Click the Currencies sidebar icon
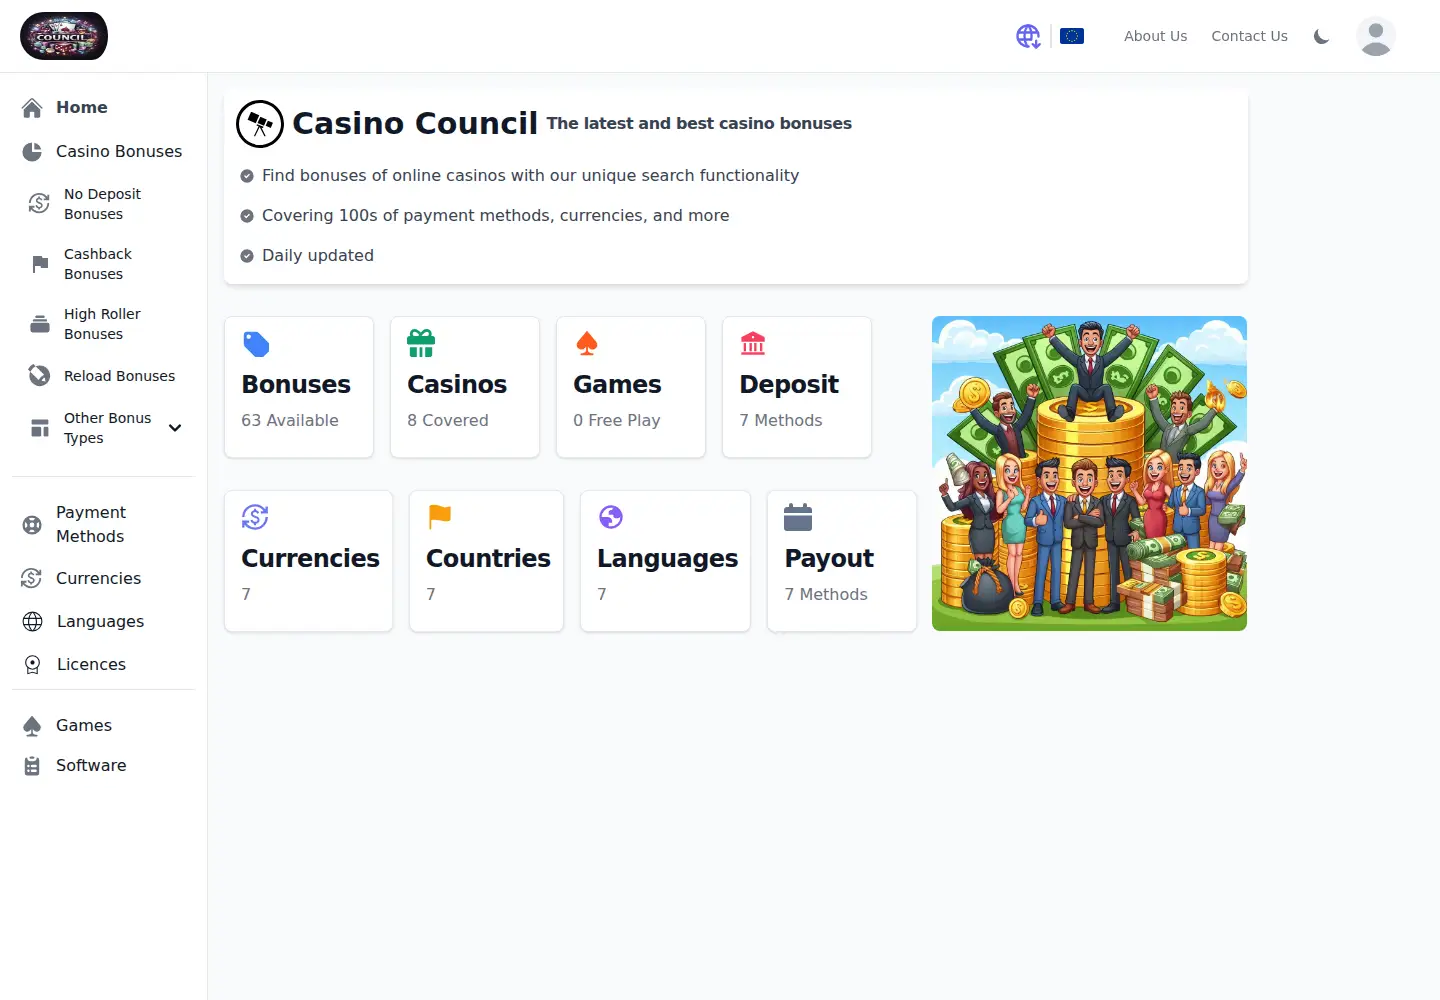The height and width of the screenshot is (1000, 1440). (x=32, y=578)
